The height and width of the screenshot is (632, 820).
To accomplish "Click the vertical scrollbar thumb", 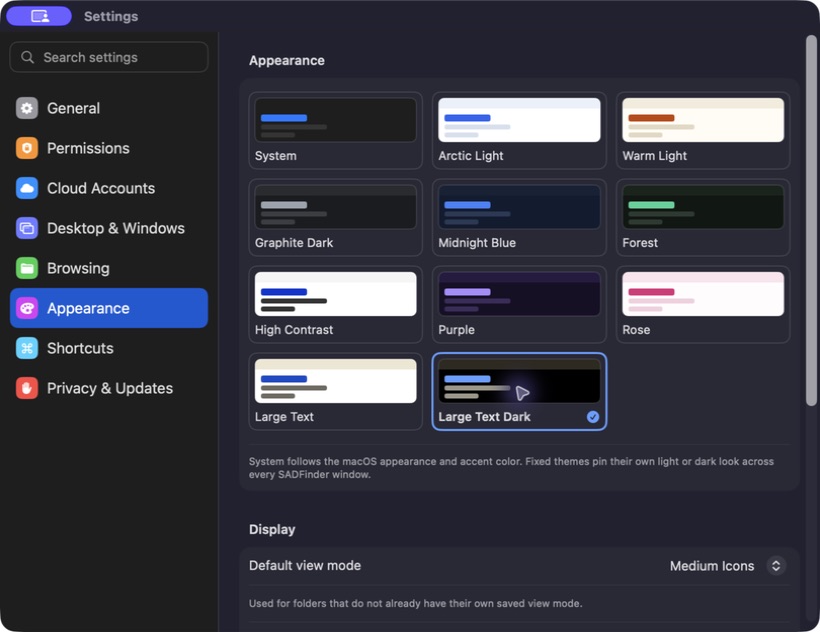I will tap(811, 220).
